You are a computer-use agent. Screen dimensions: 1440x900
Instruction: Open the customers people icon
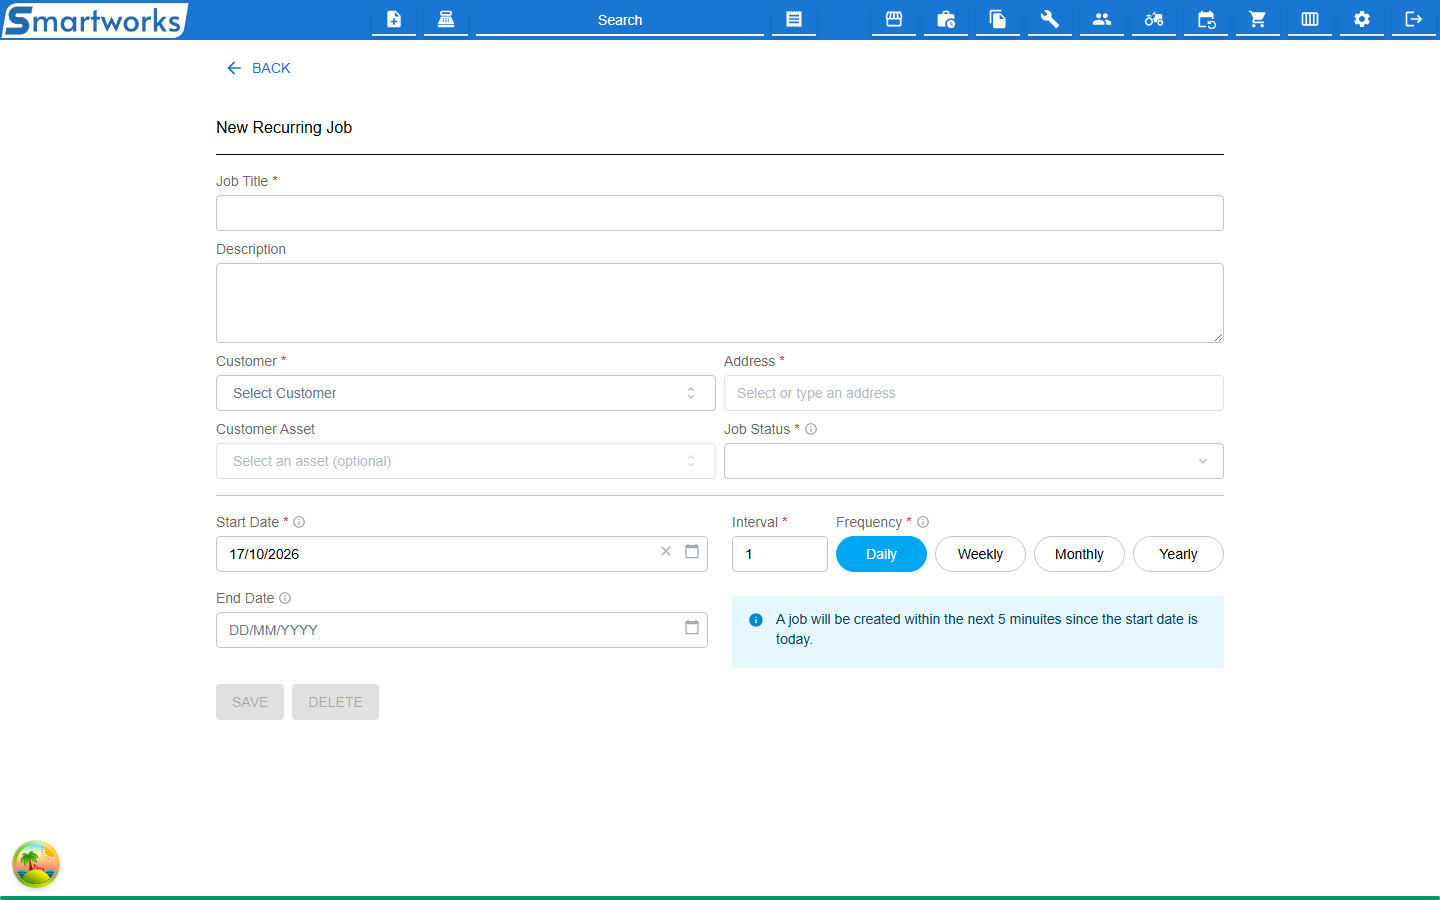pyautogui.click(x=1102, y=19)
